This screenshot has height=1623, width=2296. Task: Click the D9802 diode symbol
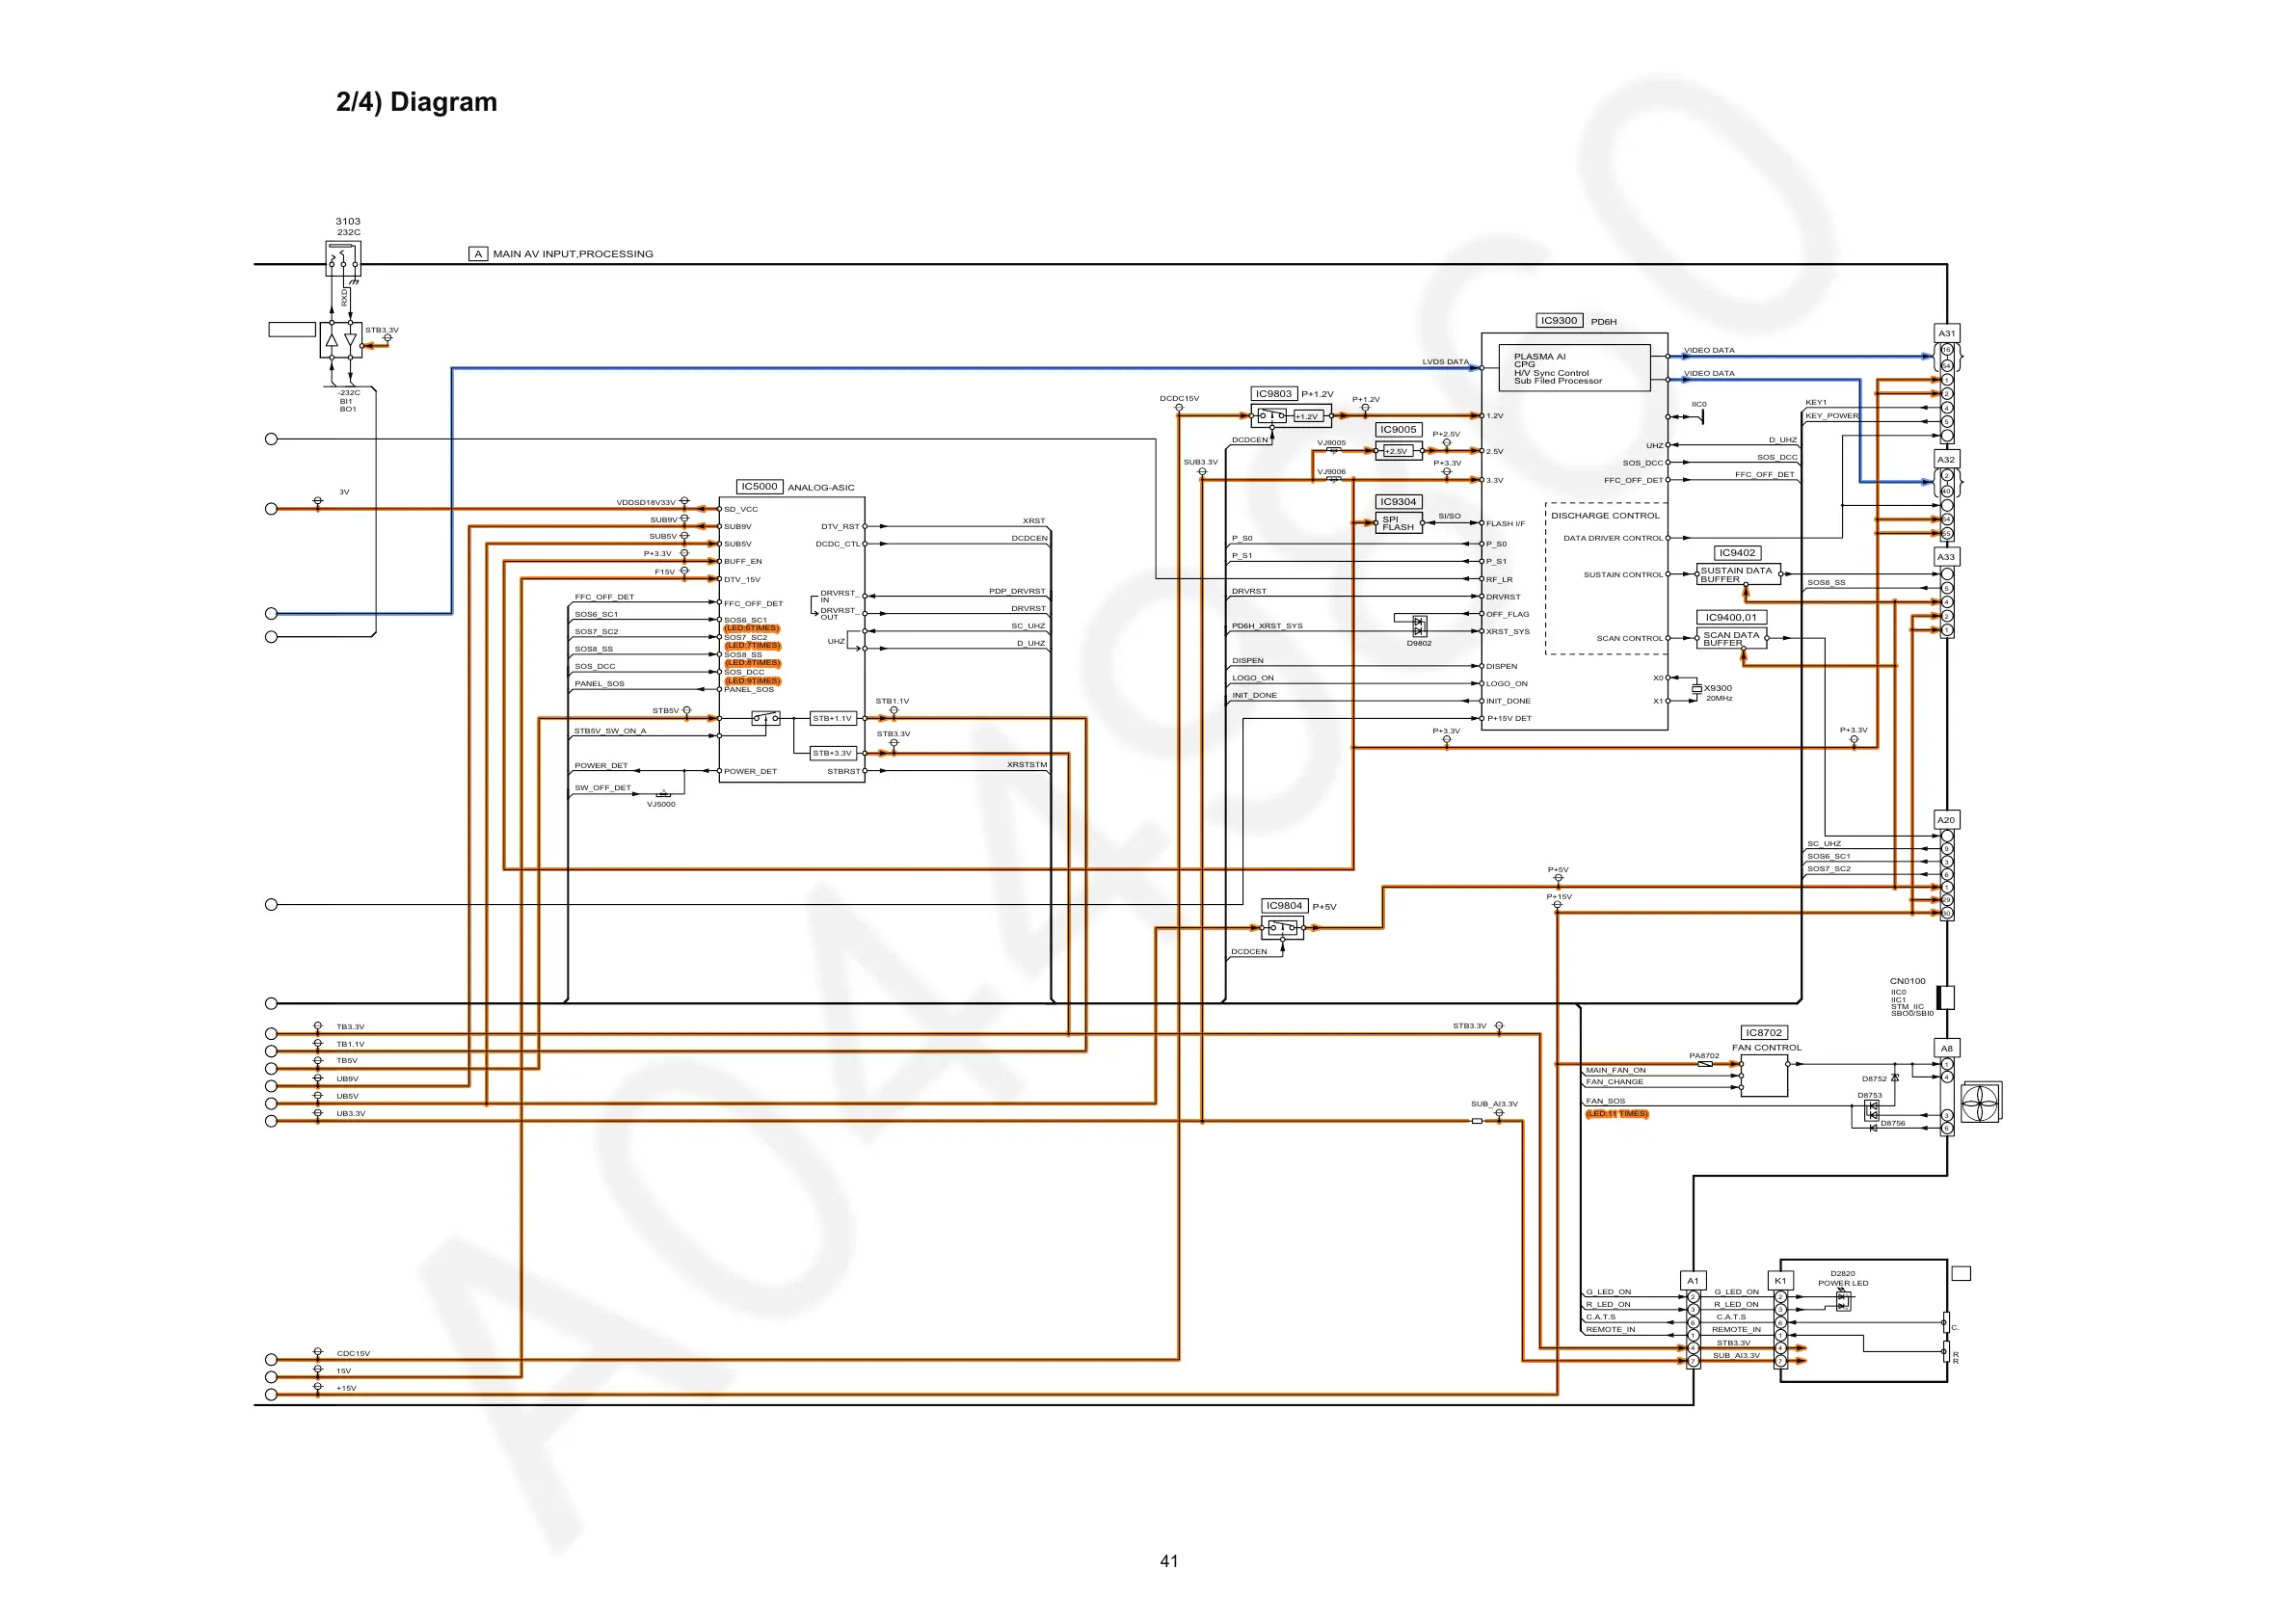coord(1419,626)
